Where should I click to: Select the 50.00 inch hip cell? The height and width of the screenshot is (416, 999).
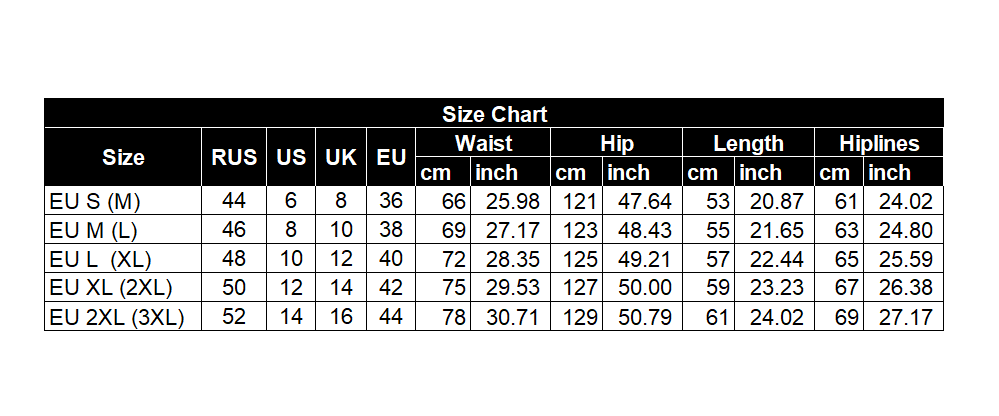click(x=645, y=289)
